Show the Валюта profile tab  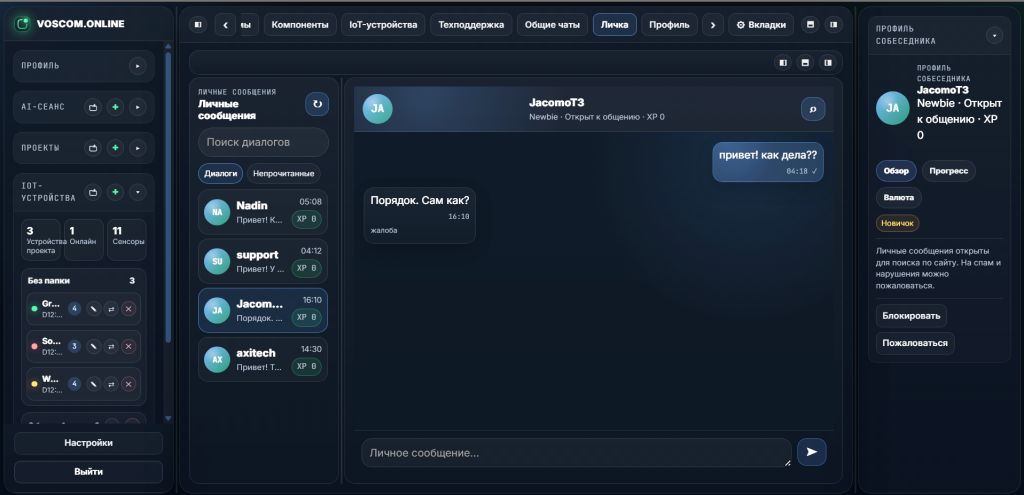tap(899, 197)
